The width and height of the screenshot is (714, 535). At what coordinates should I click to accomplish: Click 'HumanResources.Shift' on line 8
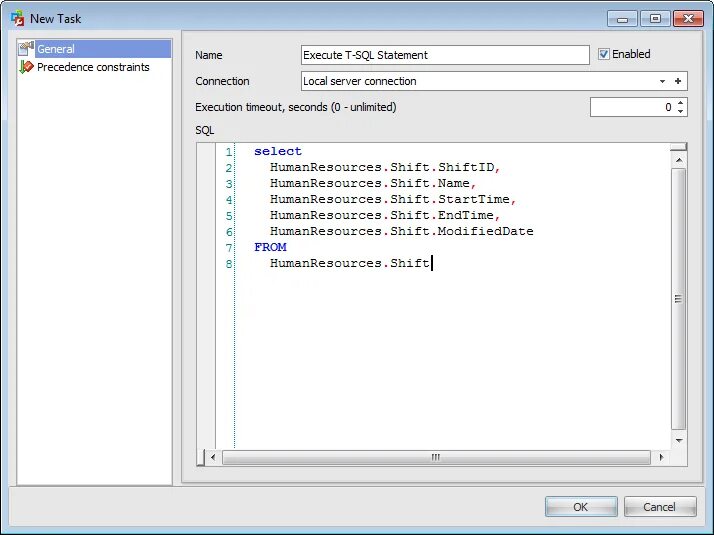[350, 263]
